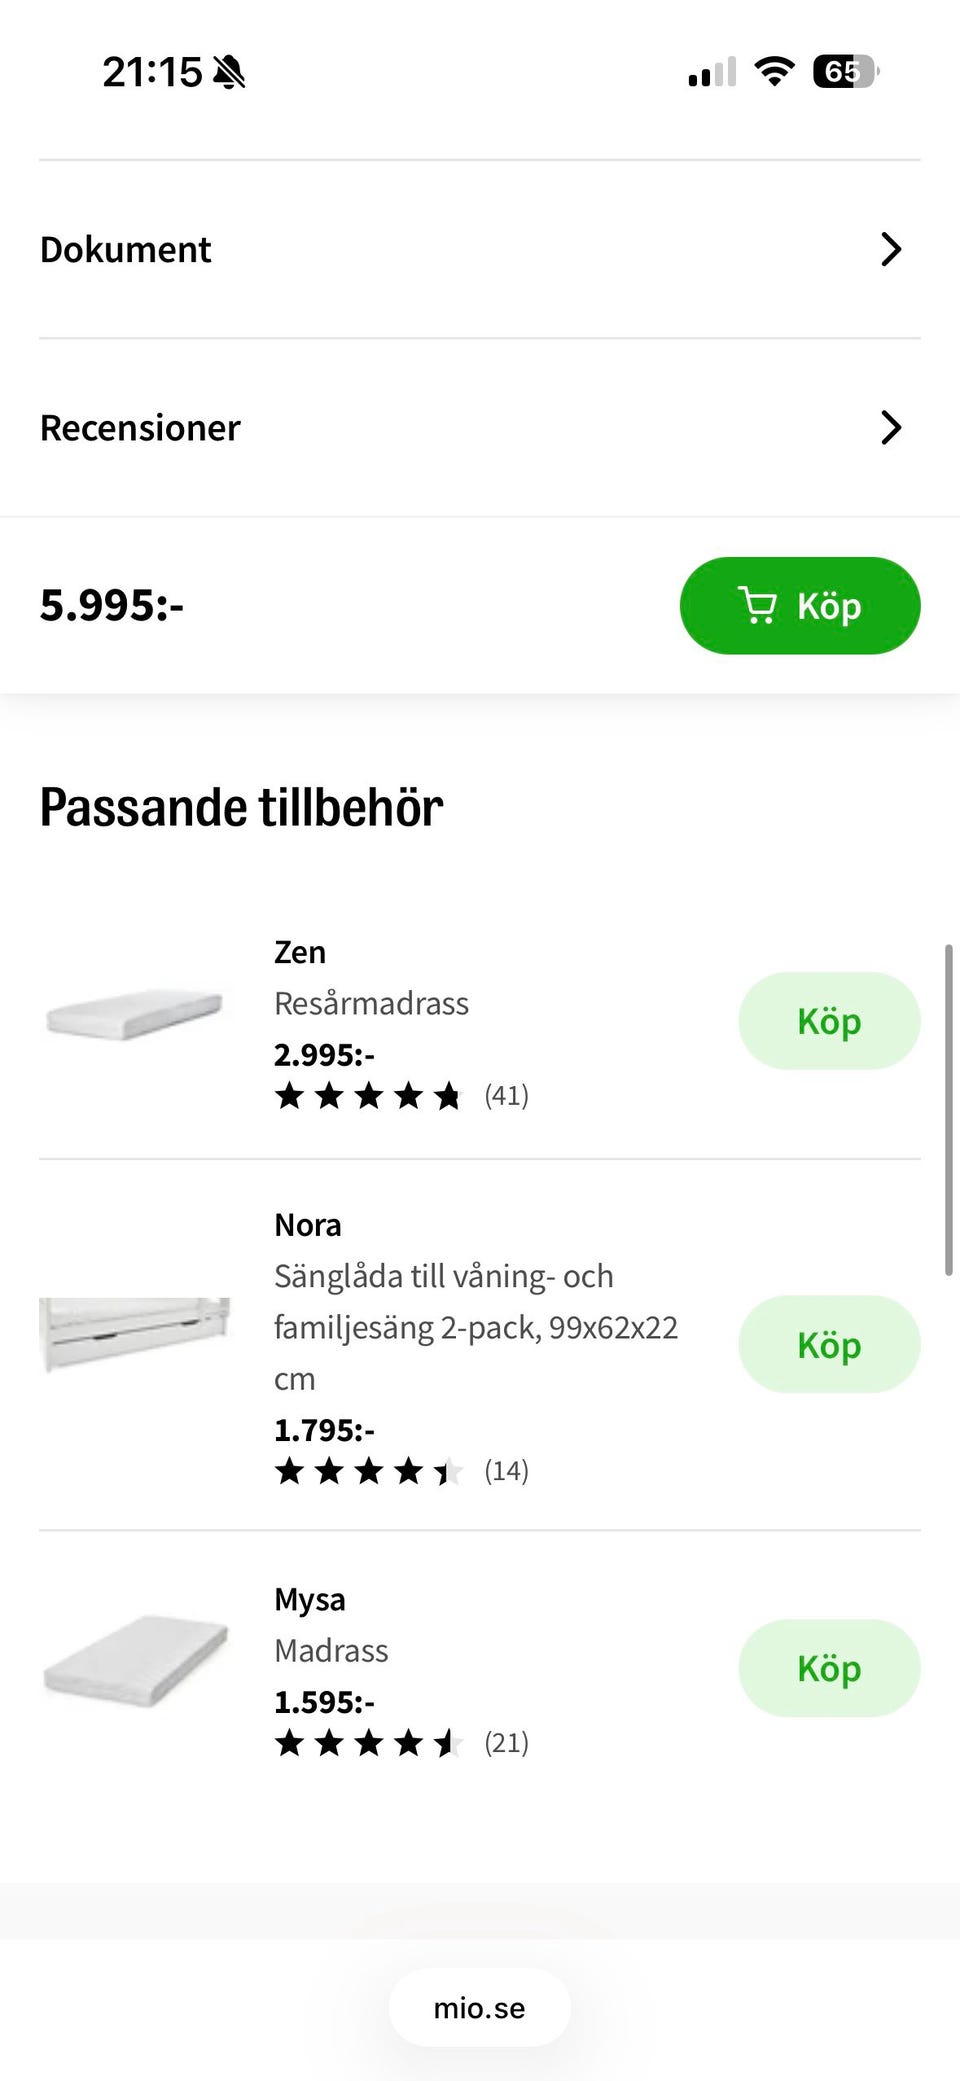Buy the Mysa madrass
The width and height of the screenshot is (960, 2081).
pyautogui.click(x=829, y=1668)
